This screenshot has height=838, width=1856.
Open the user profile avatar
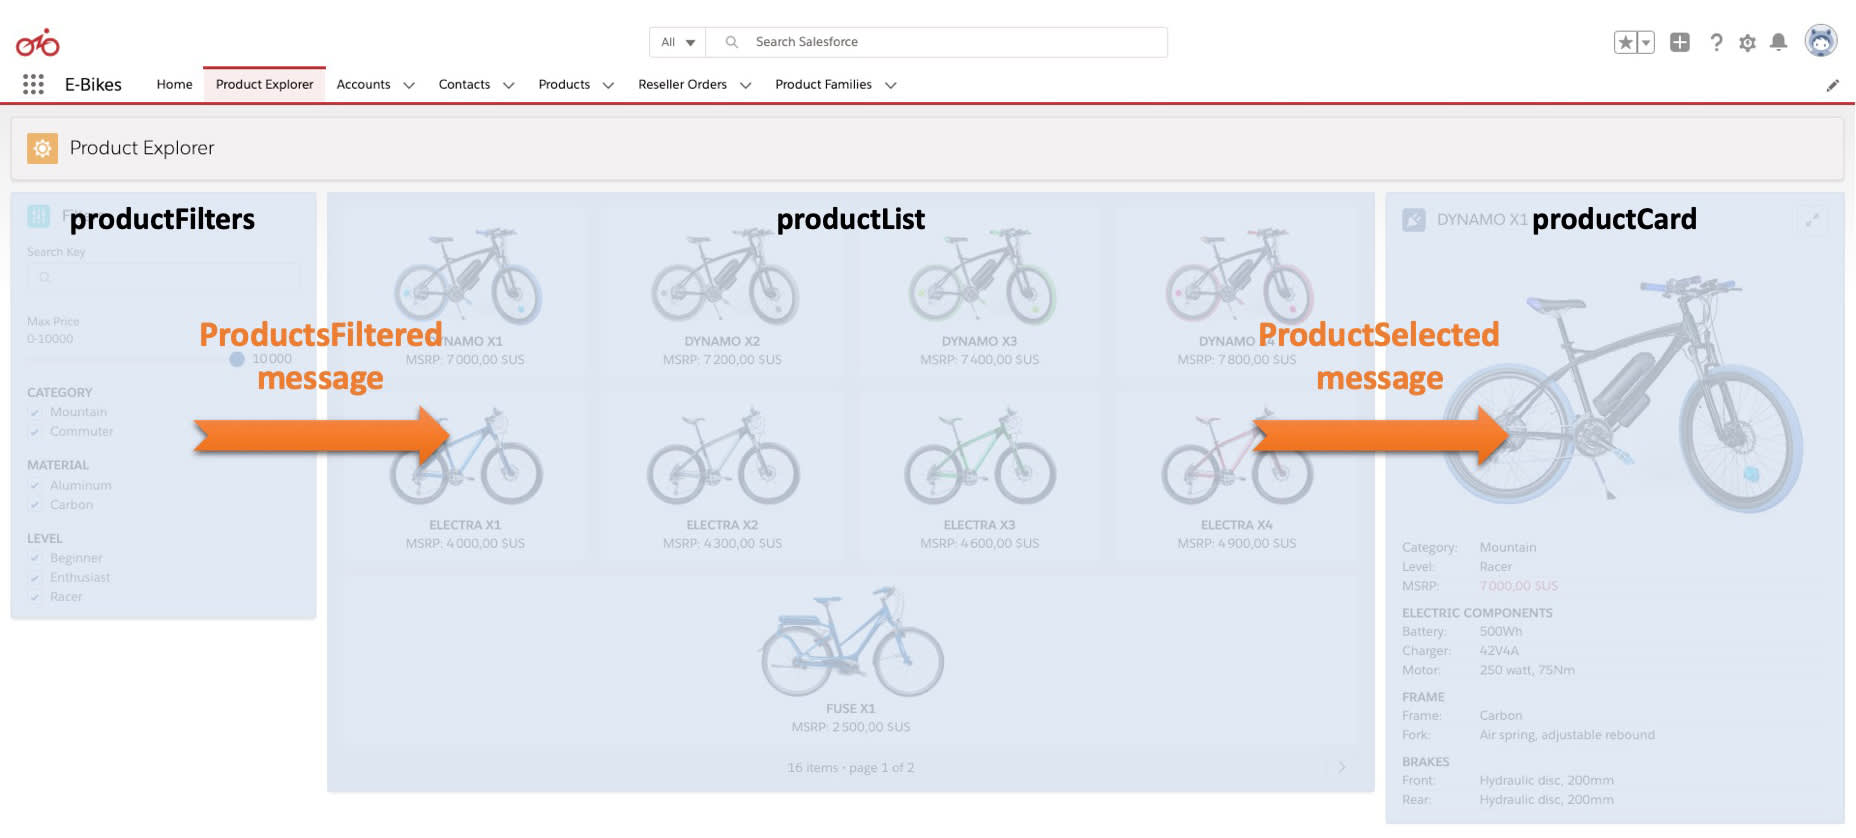tap(1821, 41)
